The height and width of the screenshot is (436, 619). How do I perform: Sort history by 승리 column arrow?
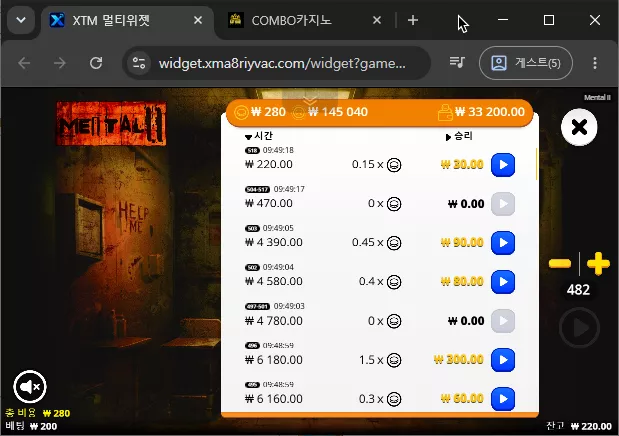(448, 137)
